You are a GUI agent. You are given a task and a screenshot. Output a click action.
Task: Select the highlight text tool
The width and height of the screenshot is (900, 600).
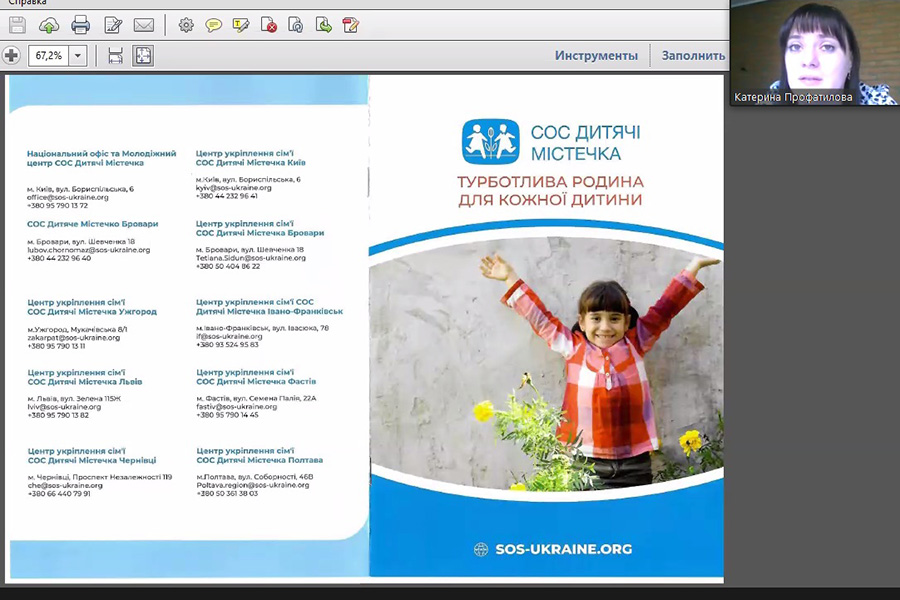[x=241, y=25]
